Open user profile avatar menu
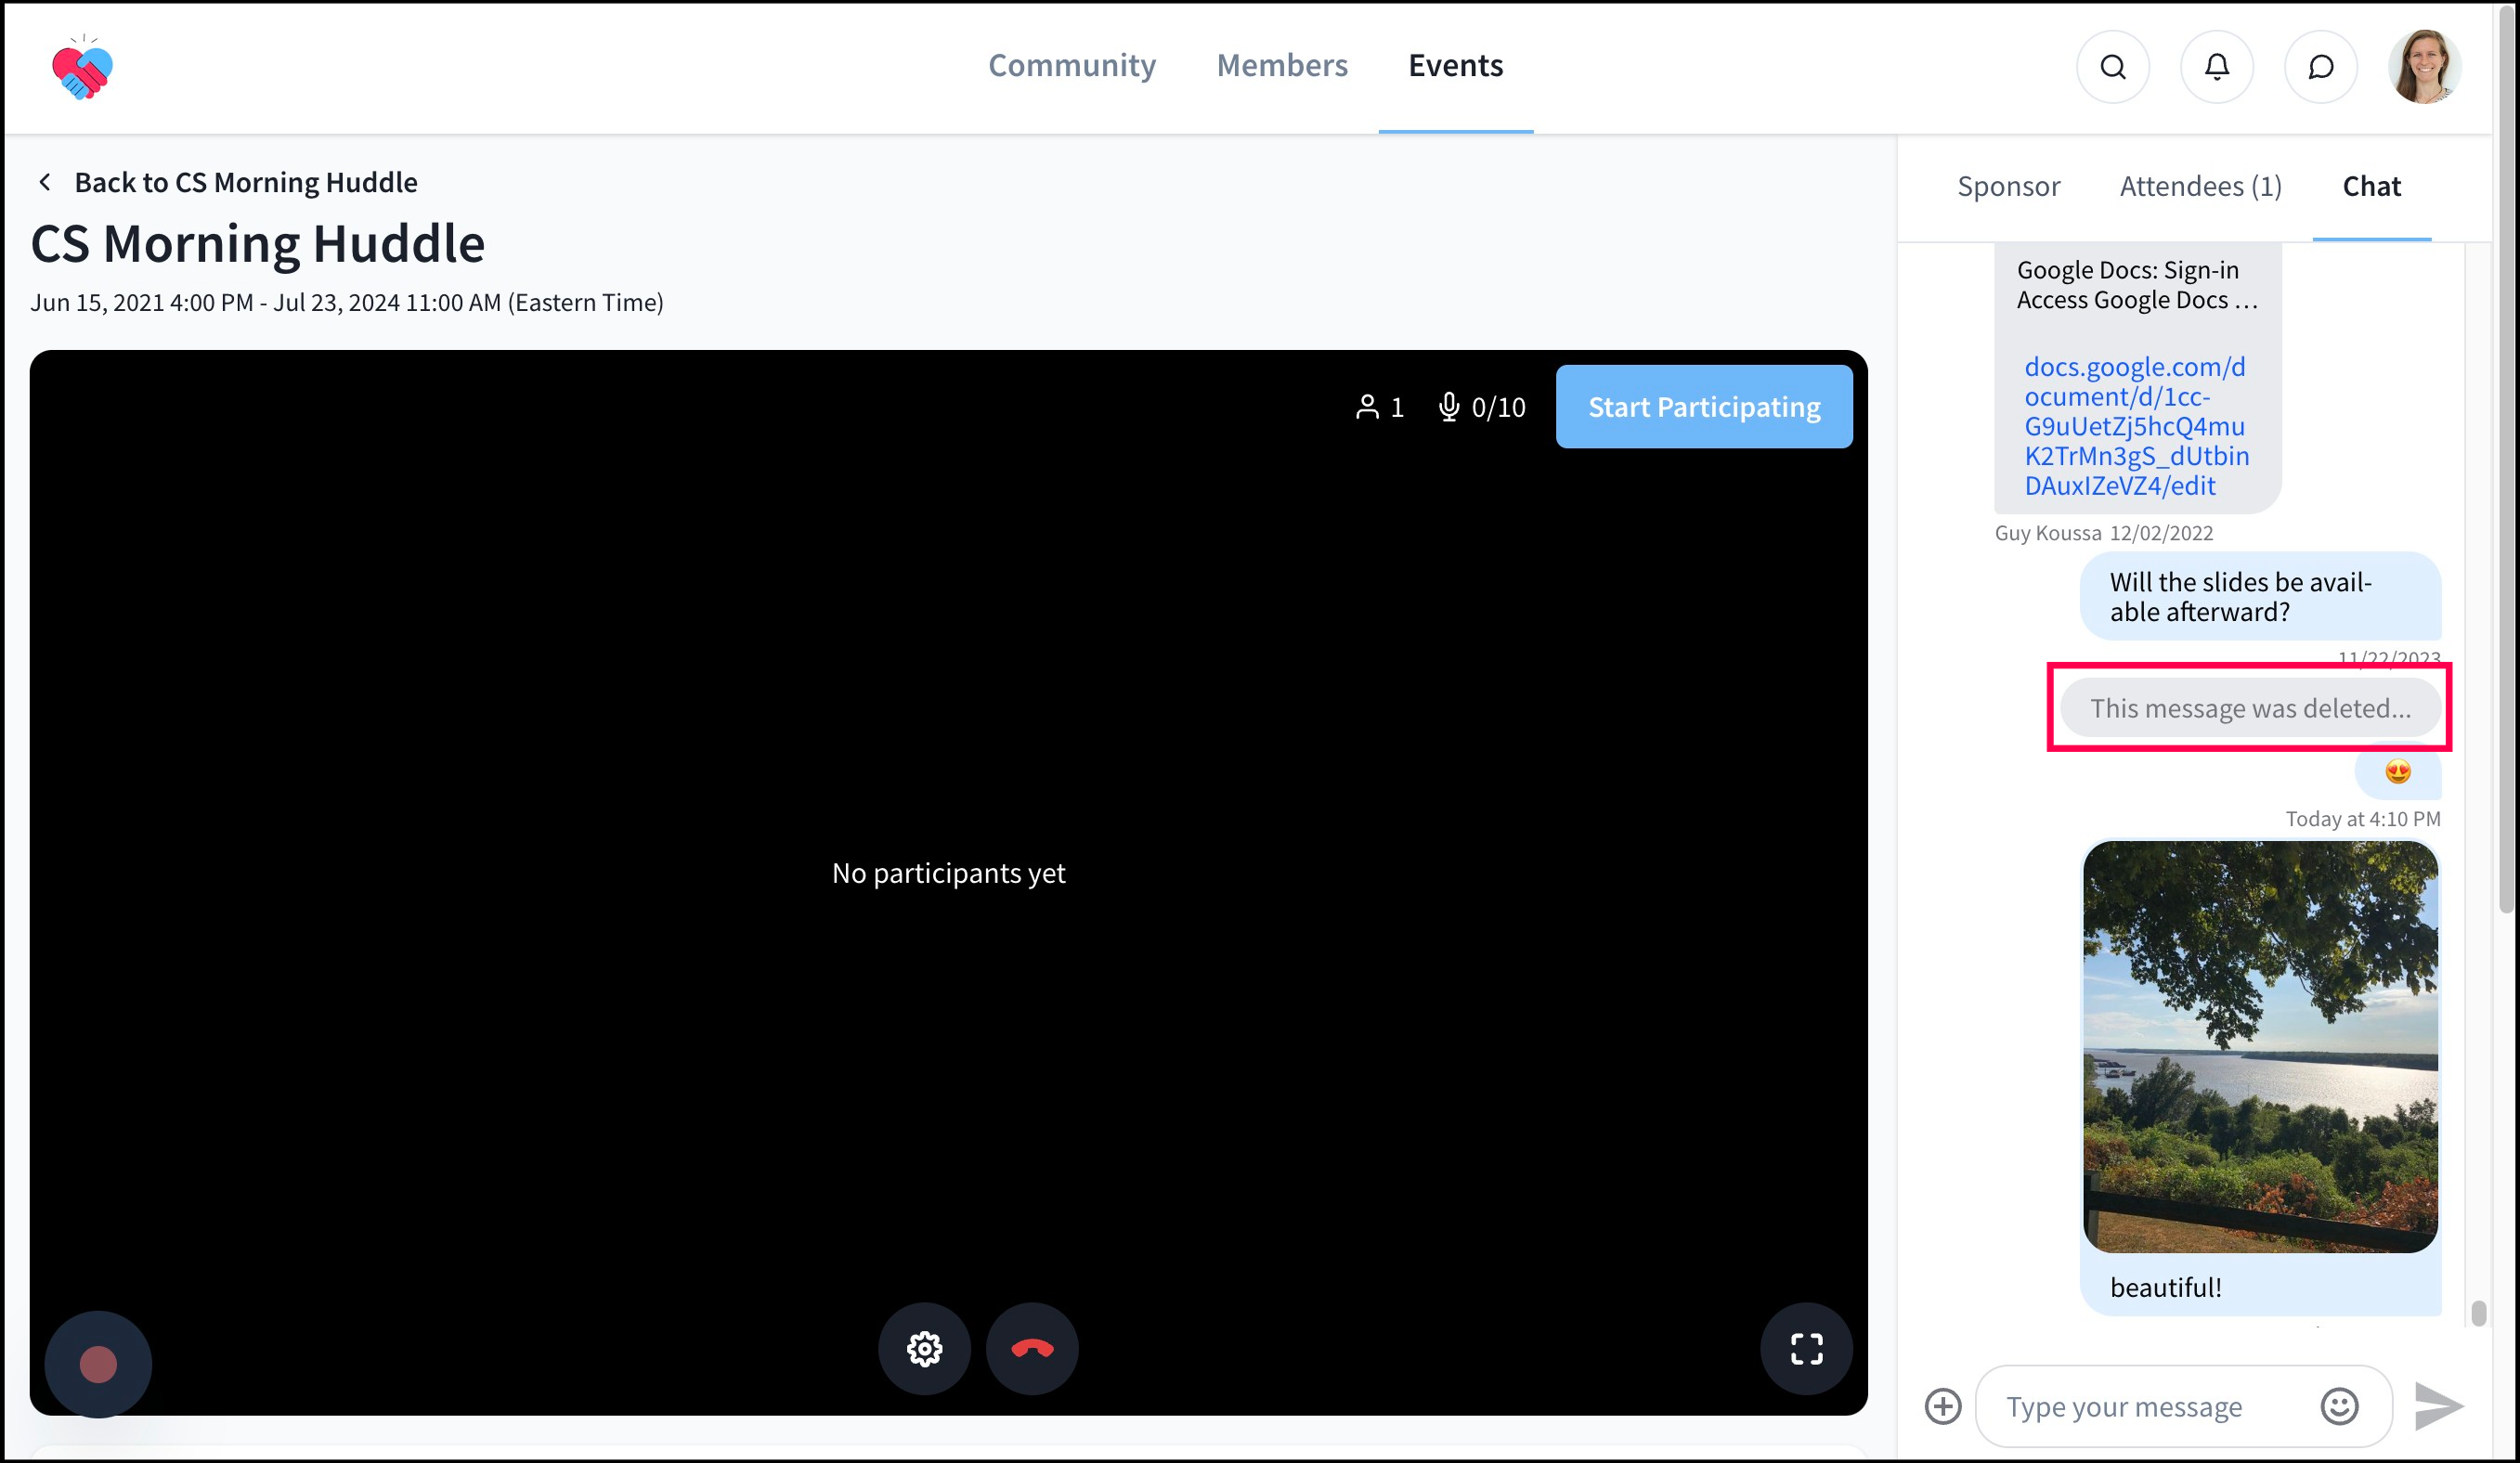Viewport: 2520px width, 1463px height. click(x=2424, y=67)
